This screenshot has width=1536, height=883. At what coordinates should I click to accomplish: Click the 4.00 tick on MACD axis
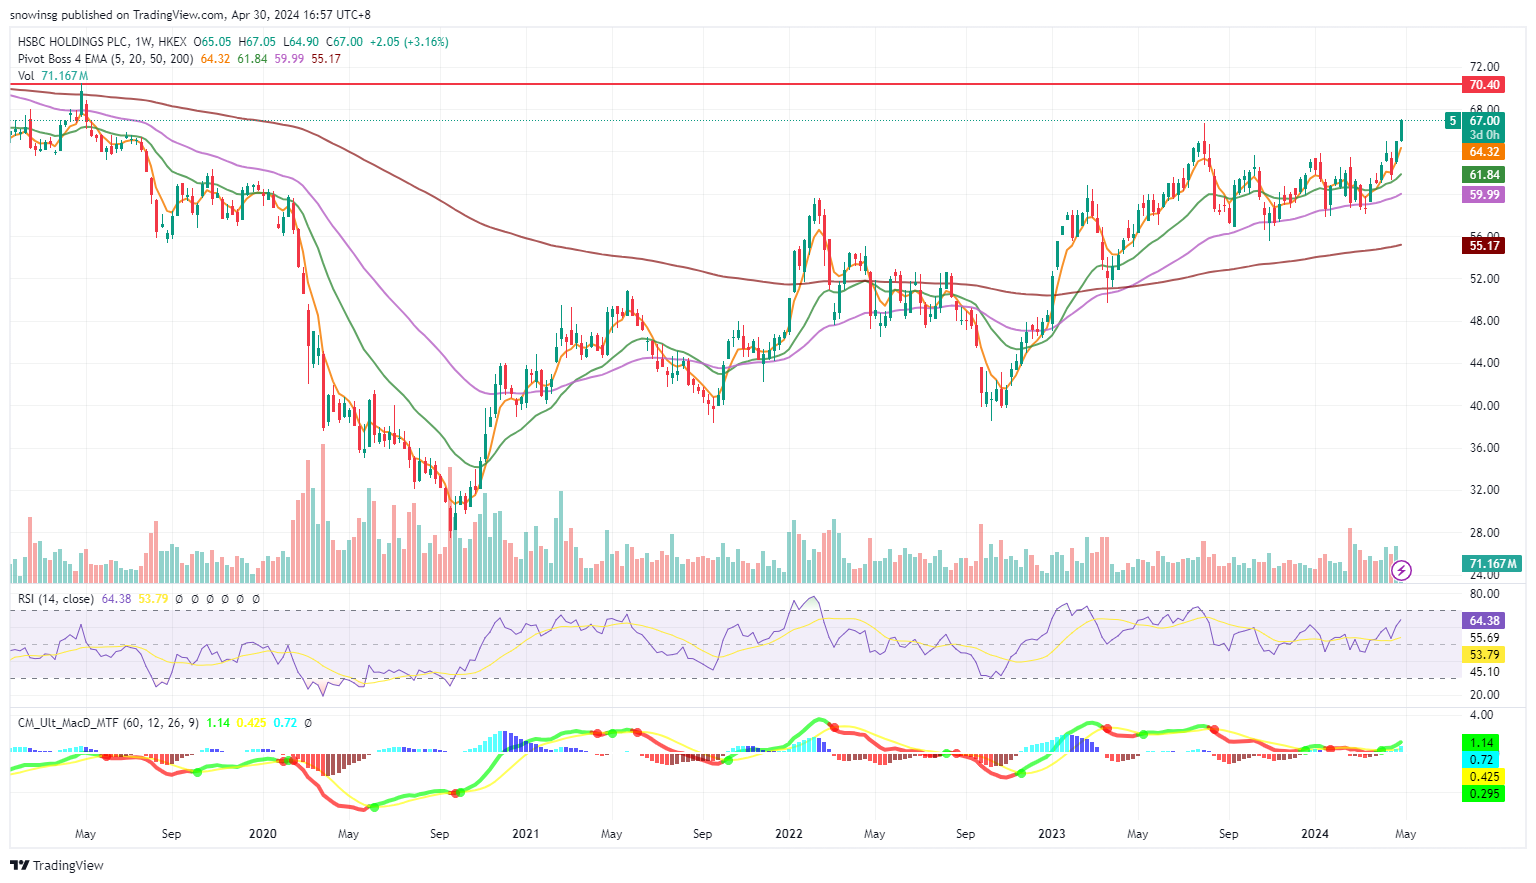tap(1481, 715)
